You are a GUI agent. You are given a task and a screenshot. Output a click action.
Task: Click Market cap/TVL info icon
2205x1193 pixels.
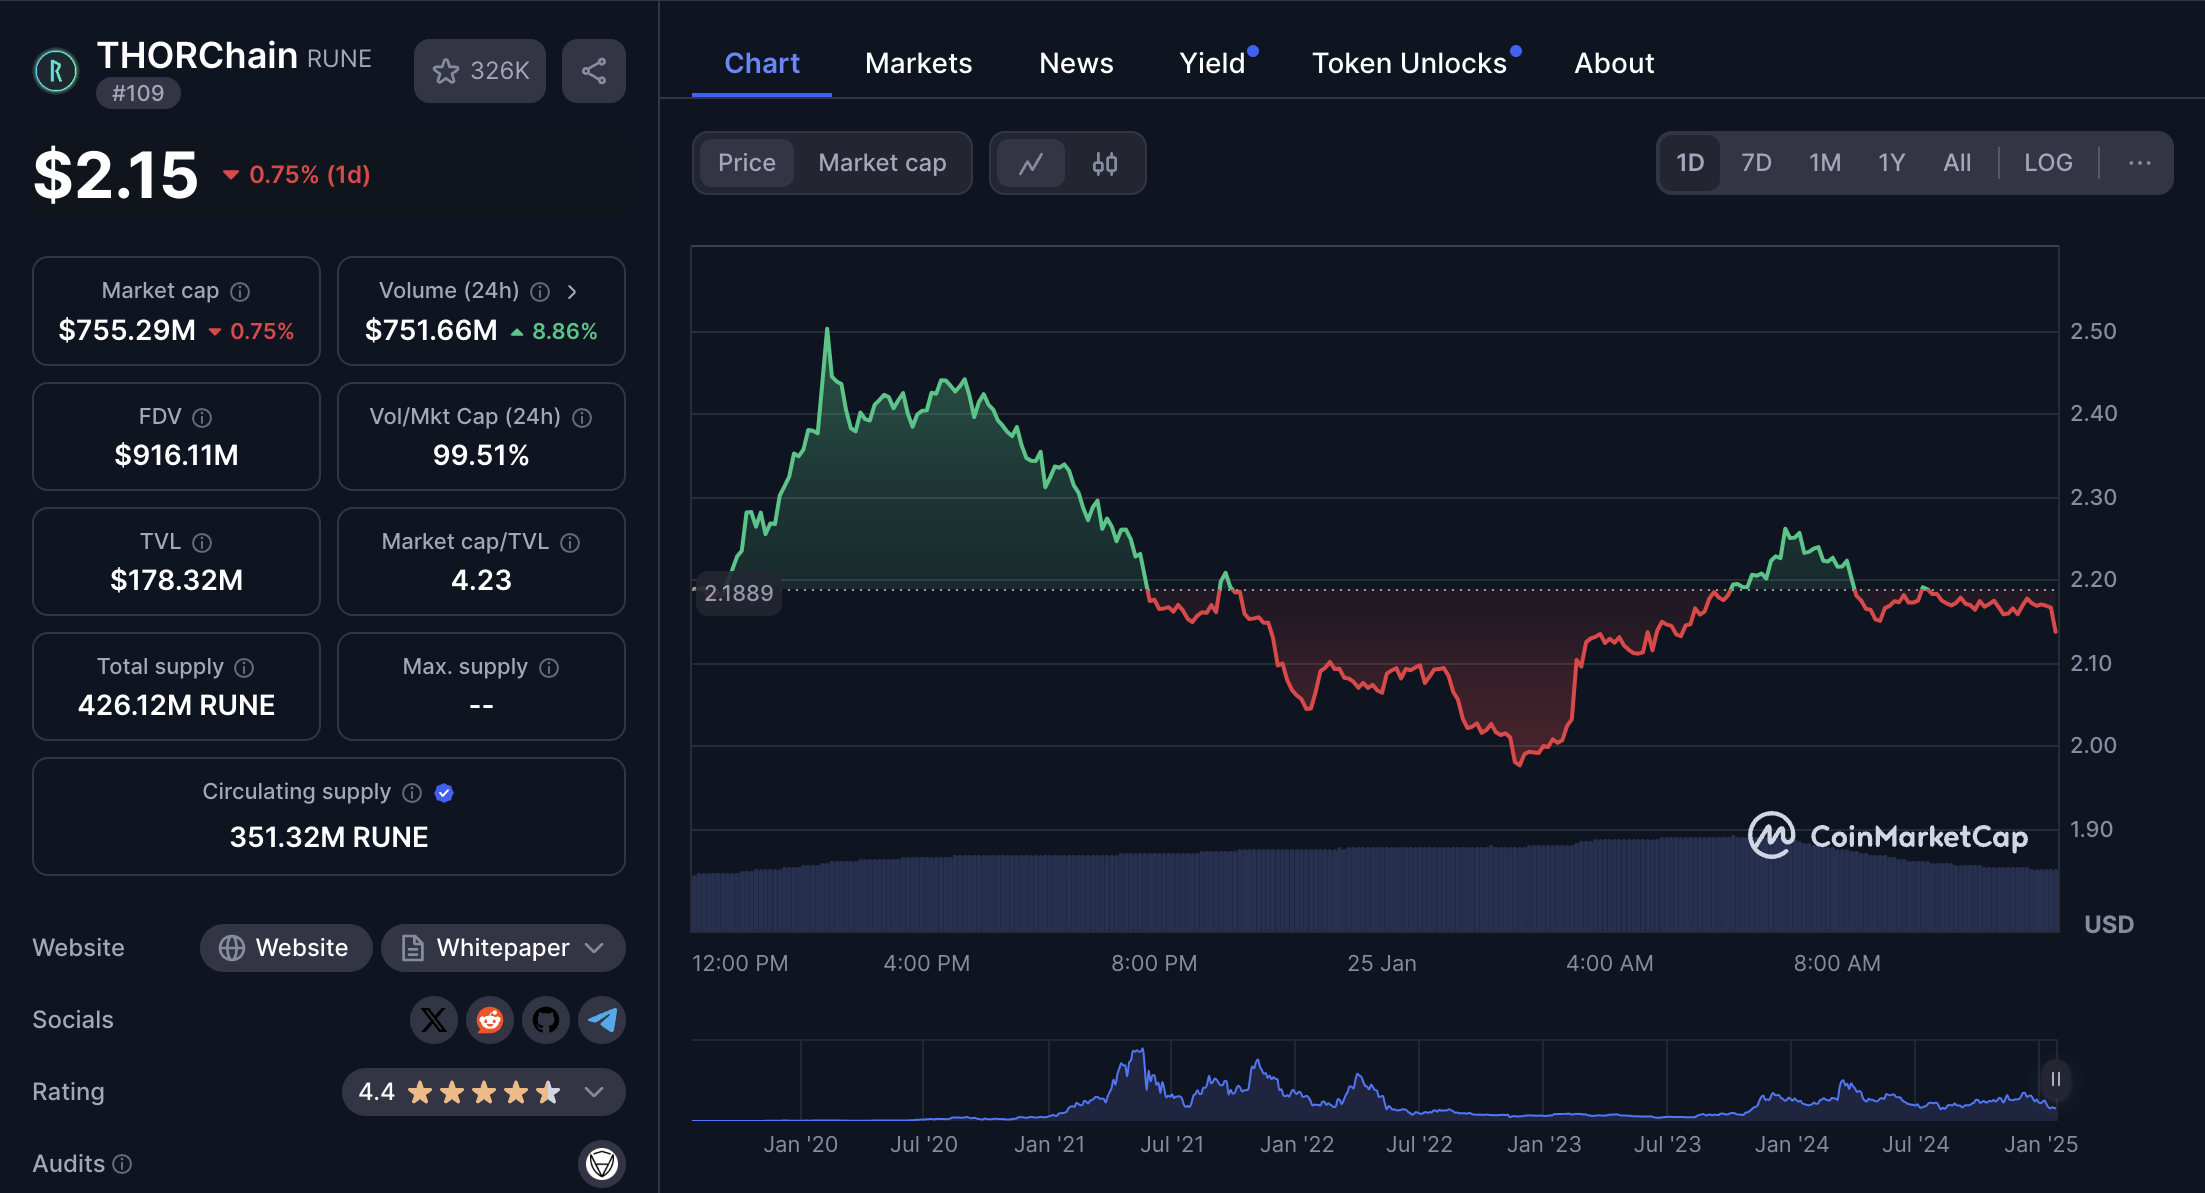(570, 543)
